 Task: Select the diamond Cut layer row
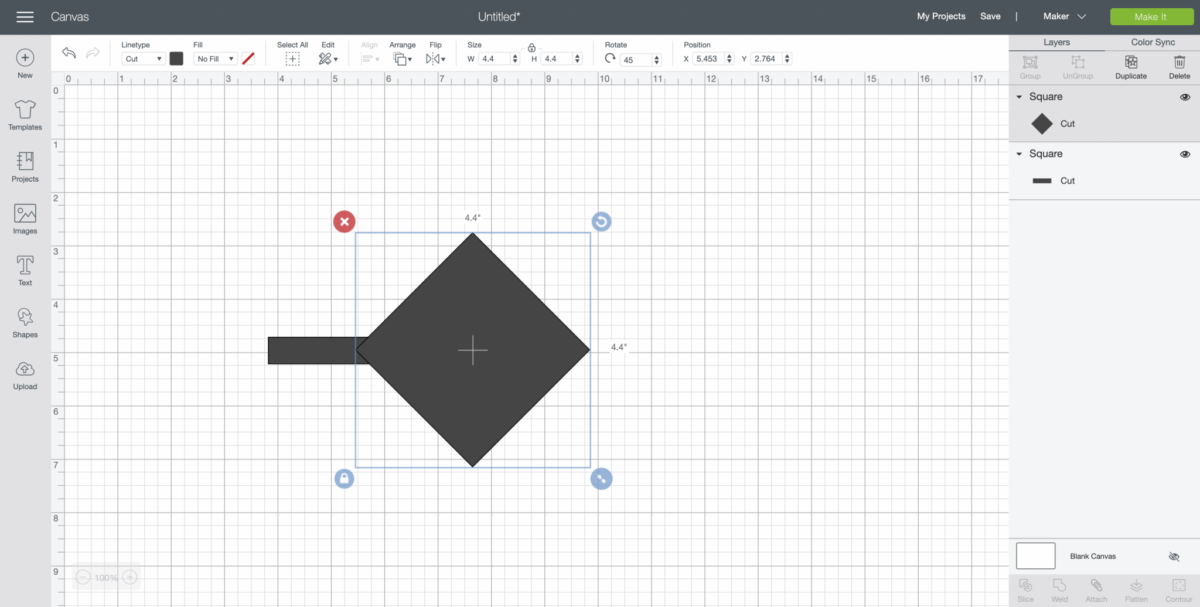tap(1104, 124)
